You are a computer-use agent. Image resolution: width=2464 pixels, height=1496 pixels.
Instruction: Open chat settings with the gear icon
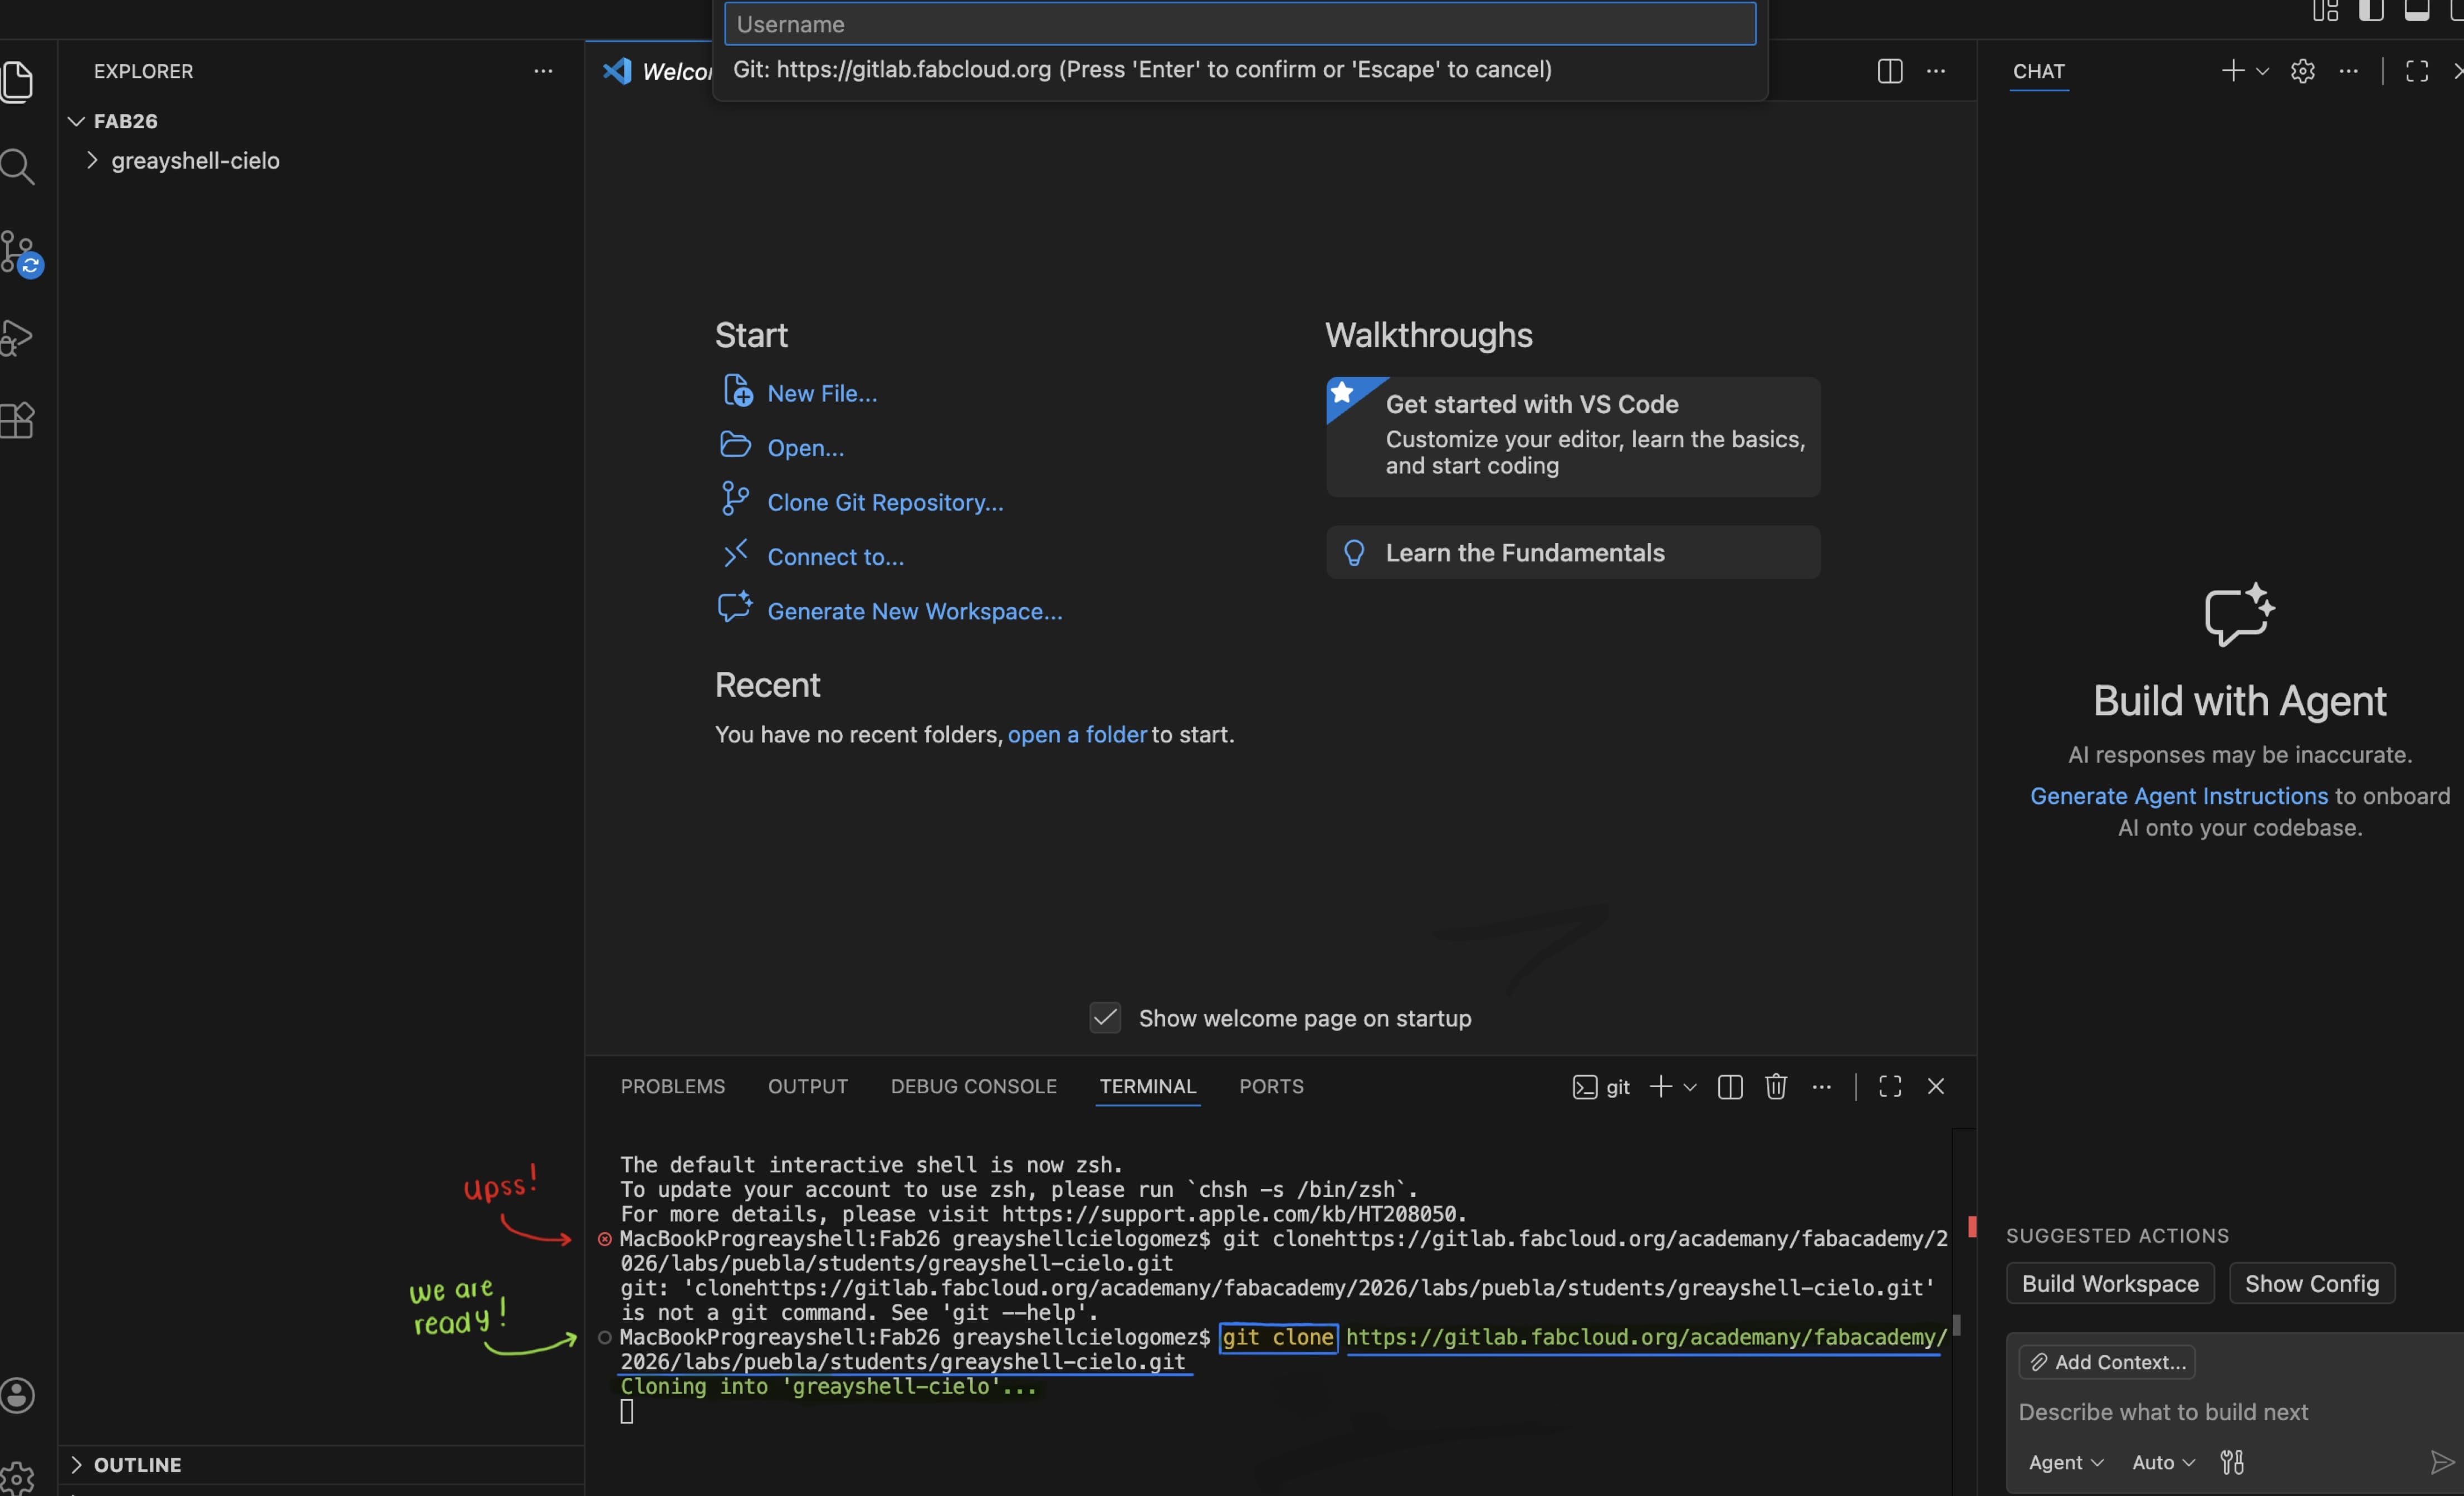(x=2303, y=71)
